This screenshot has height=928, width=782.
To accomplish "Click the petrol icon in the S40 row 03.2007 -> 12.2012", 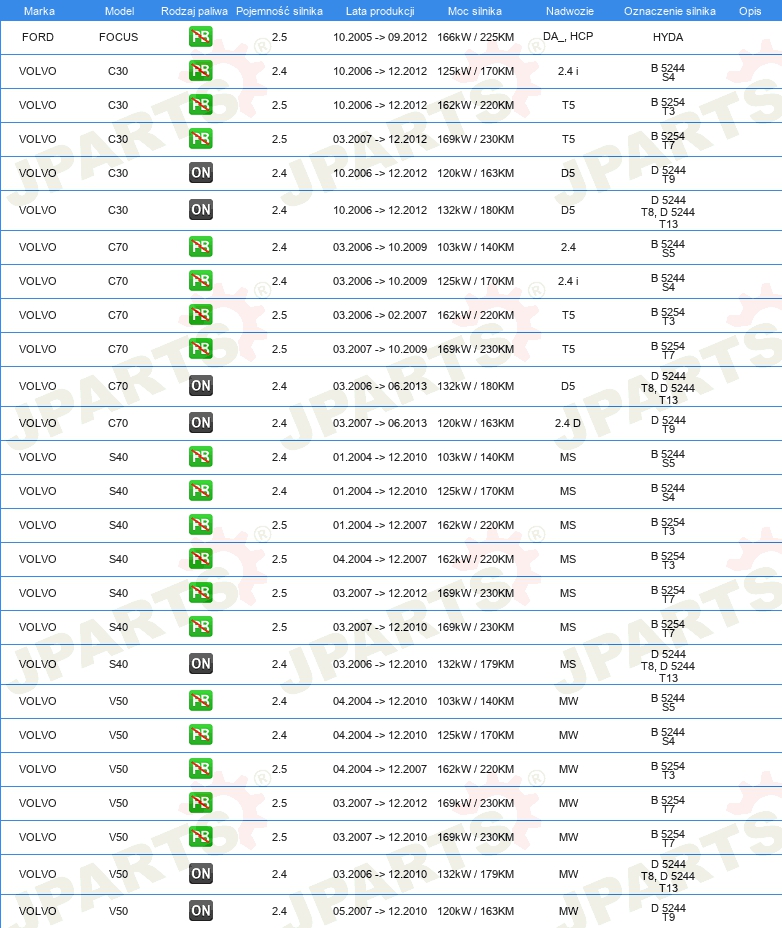I will click(x=201, y=592).
